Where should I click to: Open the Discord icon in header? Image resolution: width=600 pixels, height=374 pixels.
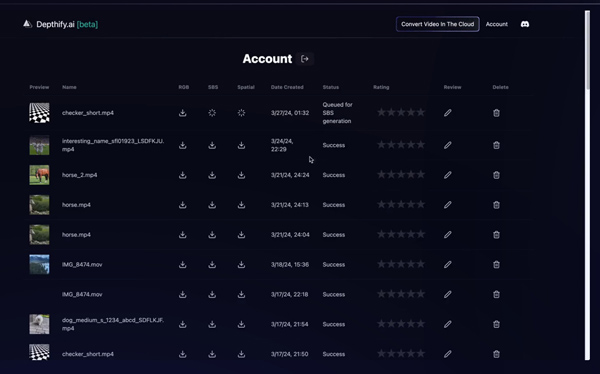click(x=525, y=24)
